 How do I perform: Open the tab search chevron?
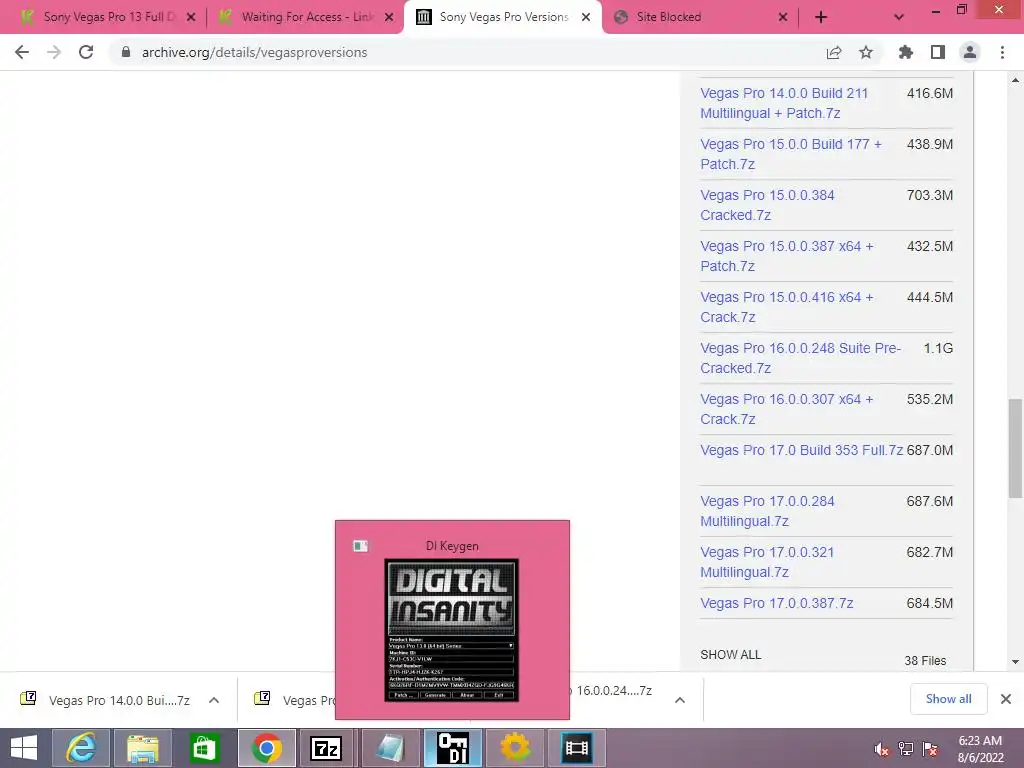(x=899, y=18)
